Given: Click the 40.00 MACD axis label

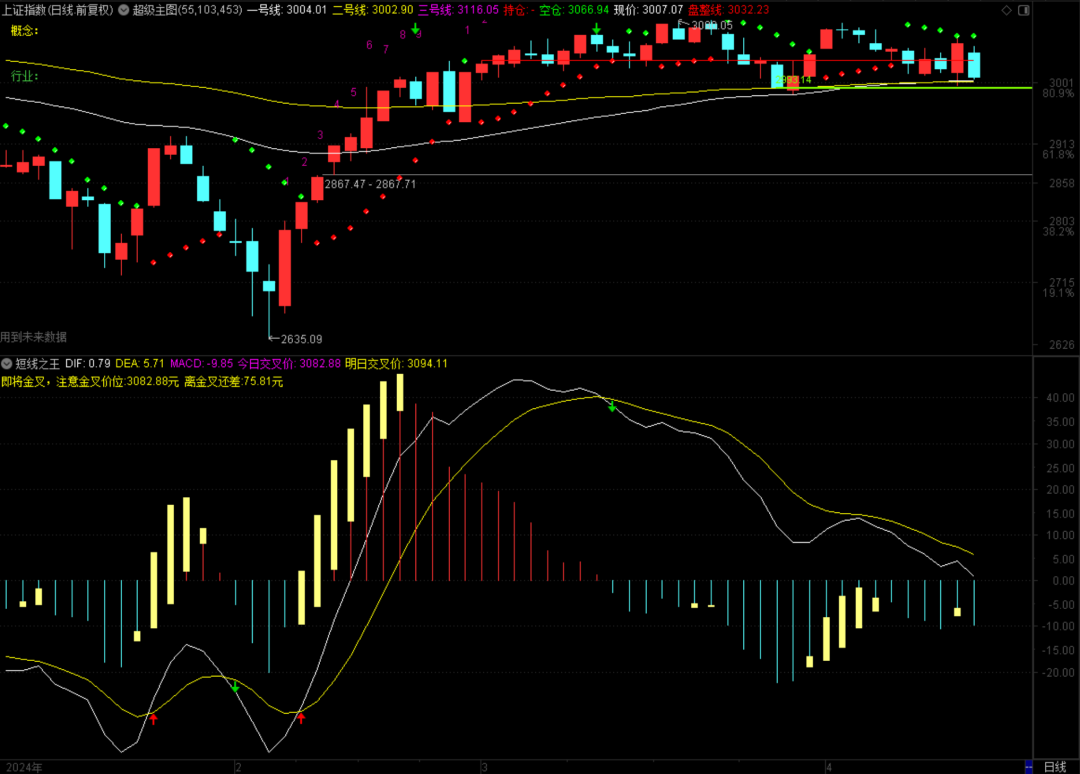Looking at the screenshot, I should (x=1061, y=397).
